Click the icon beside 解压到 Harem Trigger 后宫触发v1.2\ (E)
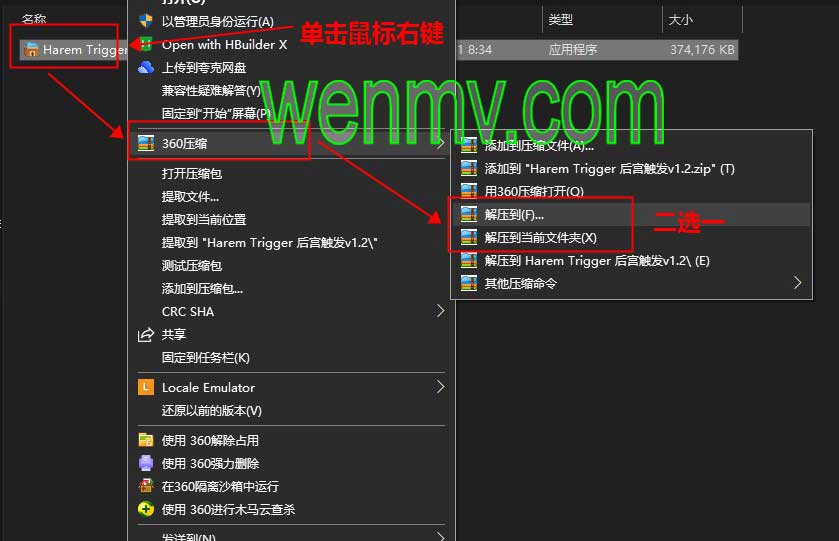Image resolution: width=839 pixels, height=541 pixels. tap(469, 261)
